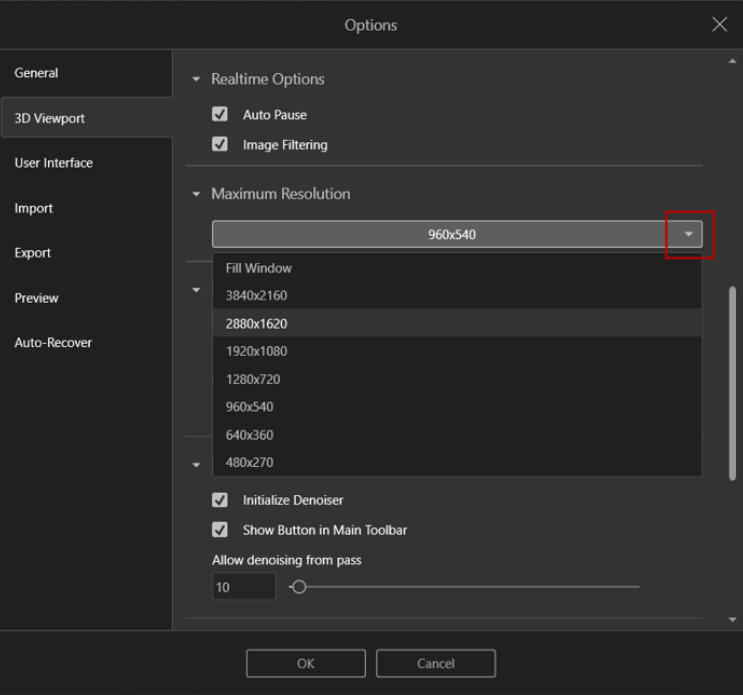The image size is (743, 695).
Task: Disable the Initialize Denoiser checkbox
Action: [x=221, y=500]
